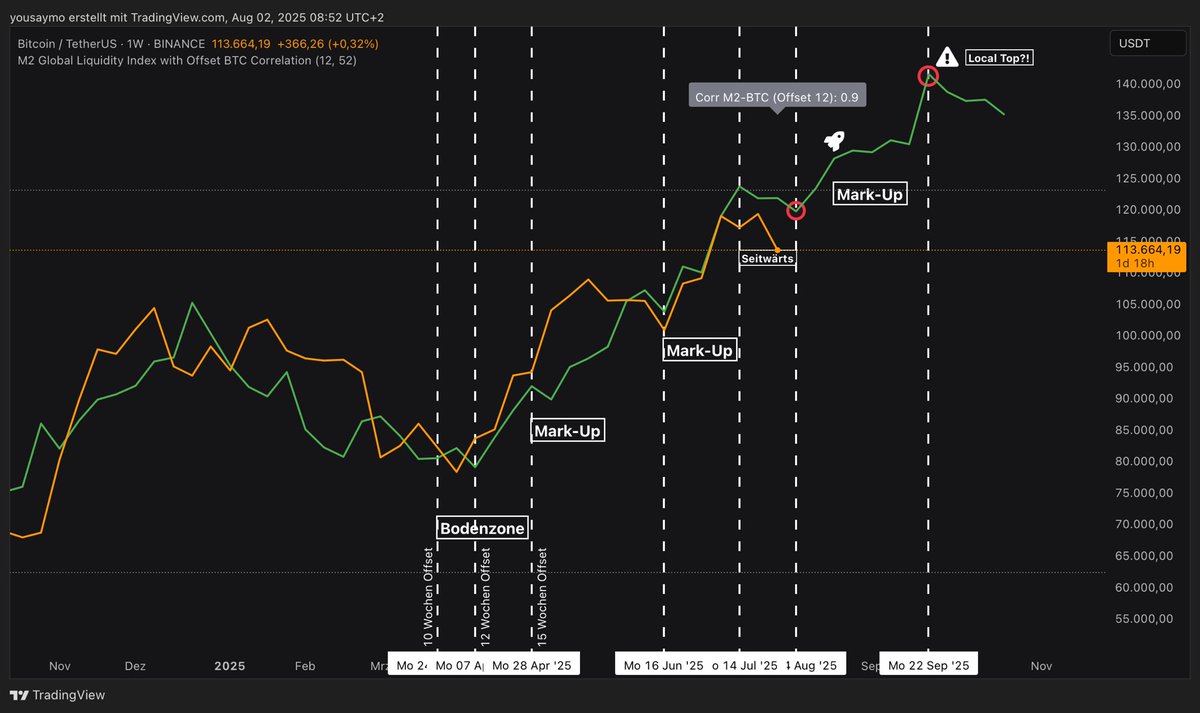The image size is (1200, 713).
Task: Select the red circle marker at the September peak
Action: coord(928,76)
